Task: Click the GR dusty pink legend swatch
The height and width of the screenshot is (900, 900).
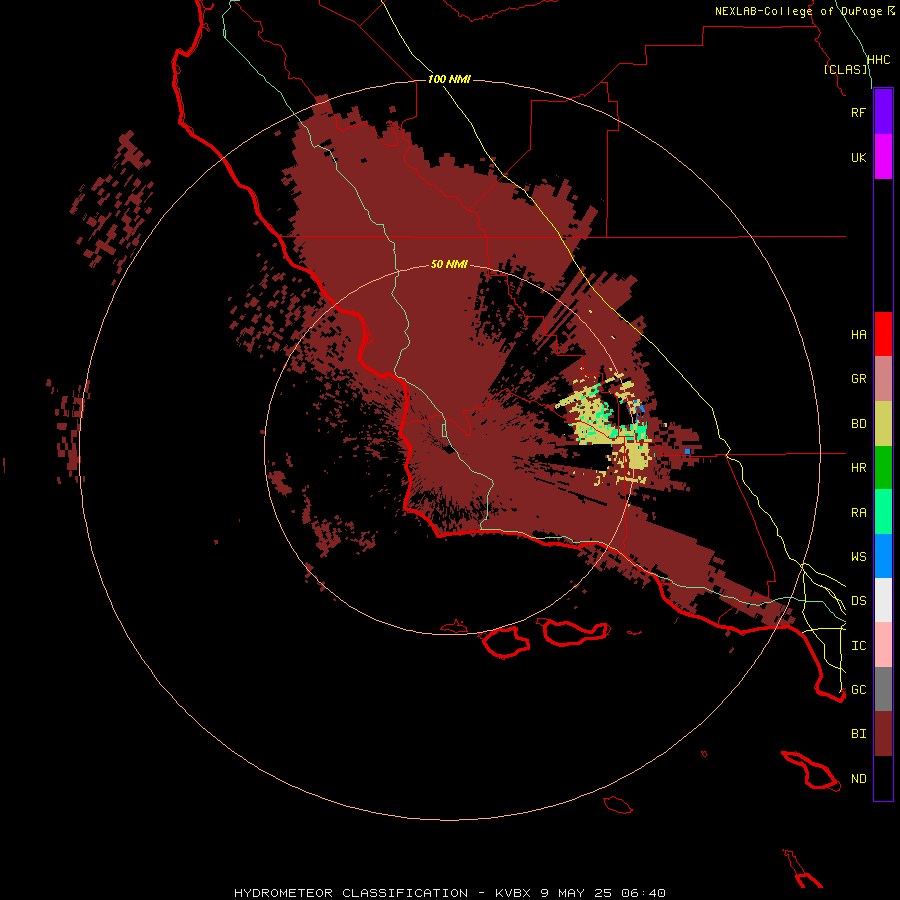Action: pos(883,379)
